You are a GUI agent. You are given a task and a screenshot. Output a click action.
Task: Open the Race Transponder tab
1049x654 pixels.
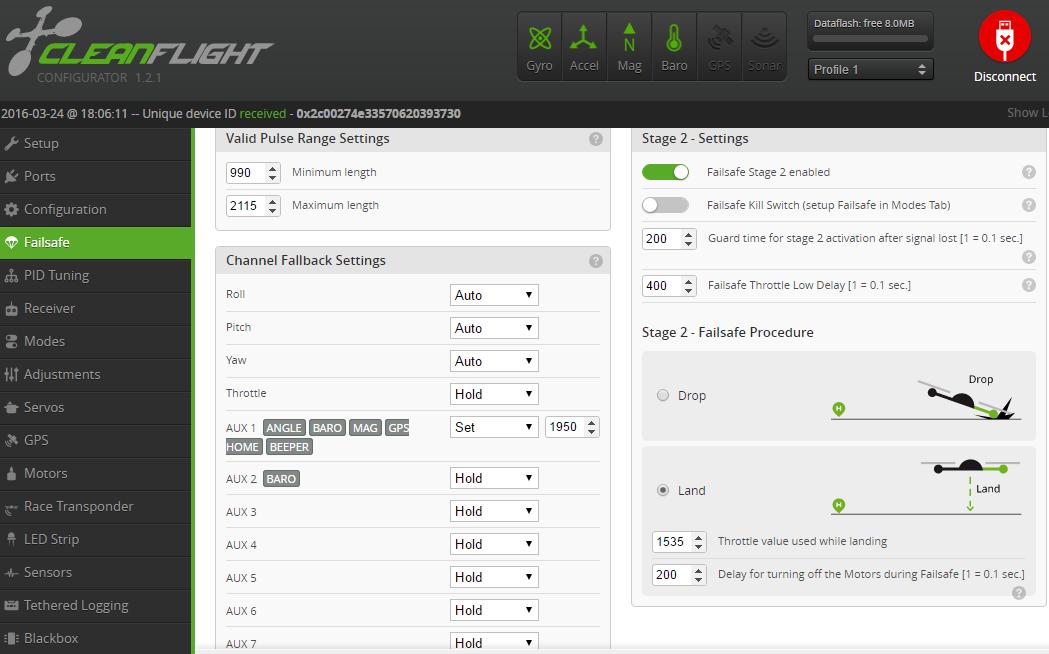[96, 506]
